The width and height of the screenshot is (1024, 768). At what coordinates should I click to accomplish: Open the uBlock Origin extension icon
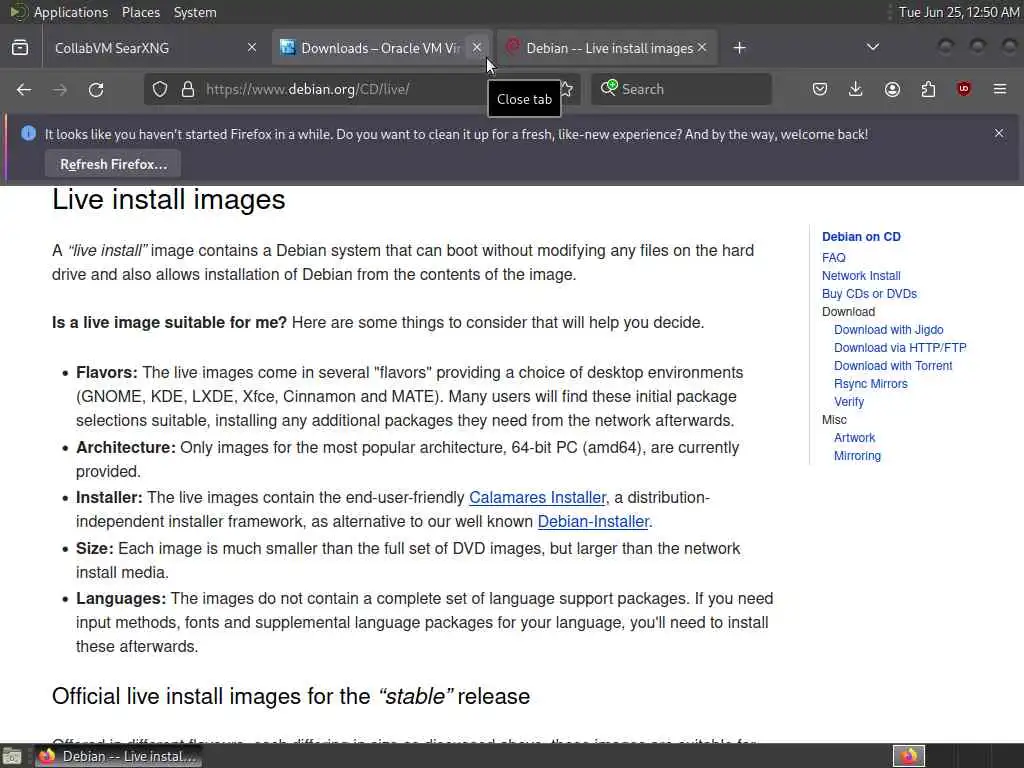[964, 89]
